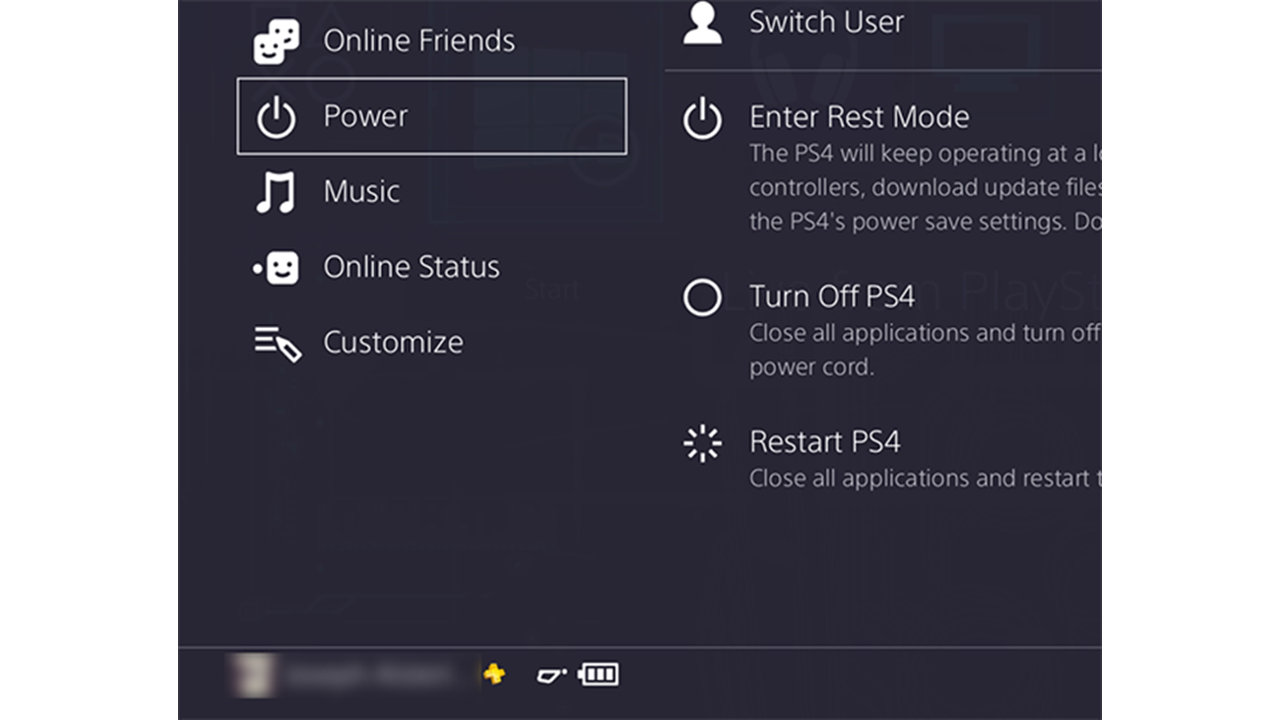This screenshot has width=1280, height=720.
Task: Select the controller battery level indicator
Action: tap(599, 674)
